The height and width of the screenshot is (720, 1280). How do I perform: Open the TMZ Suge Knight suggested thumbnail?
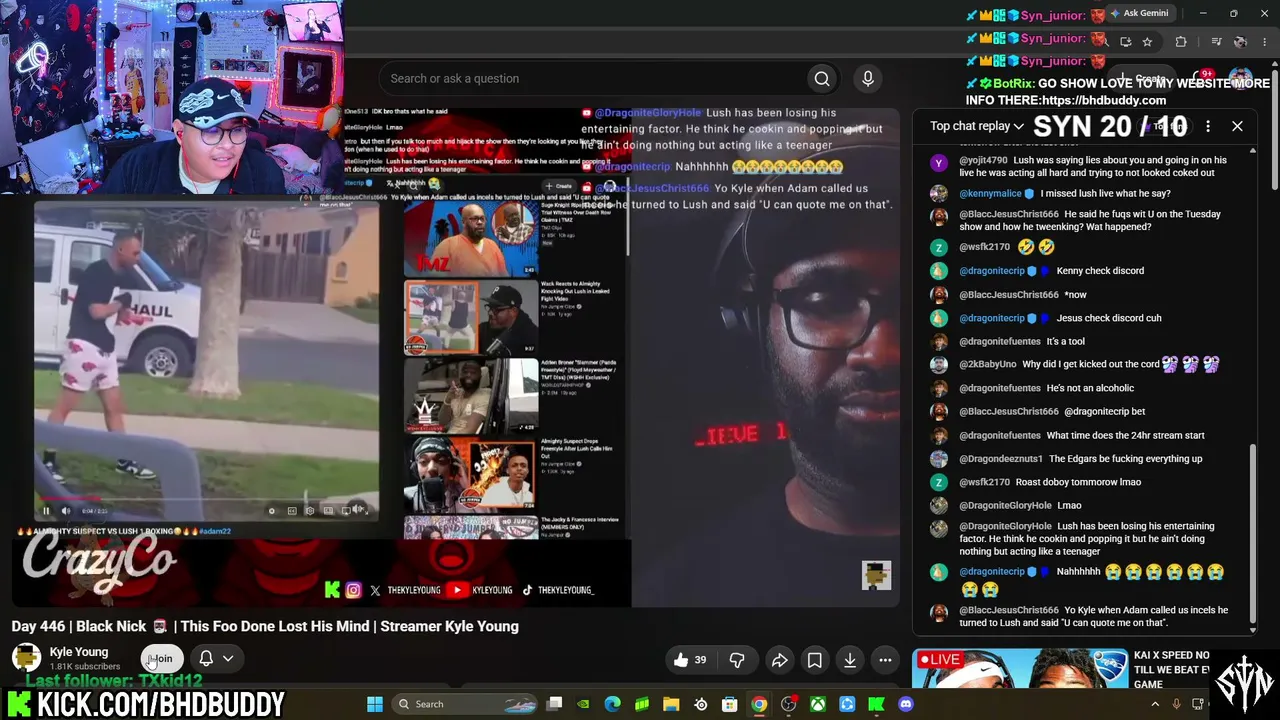click(x=470, y=240)
